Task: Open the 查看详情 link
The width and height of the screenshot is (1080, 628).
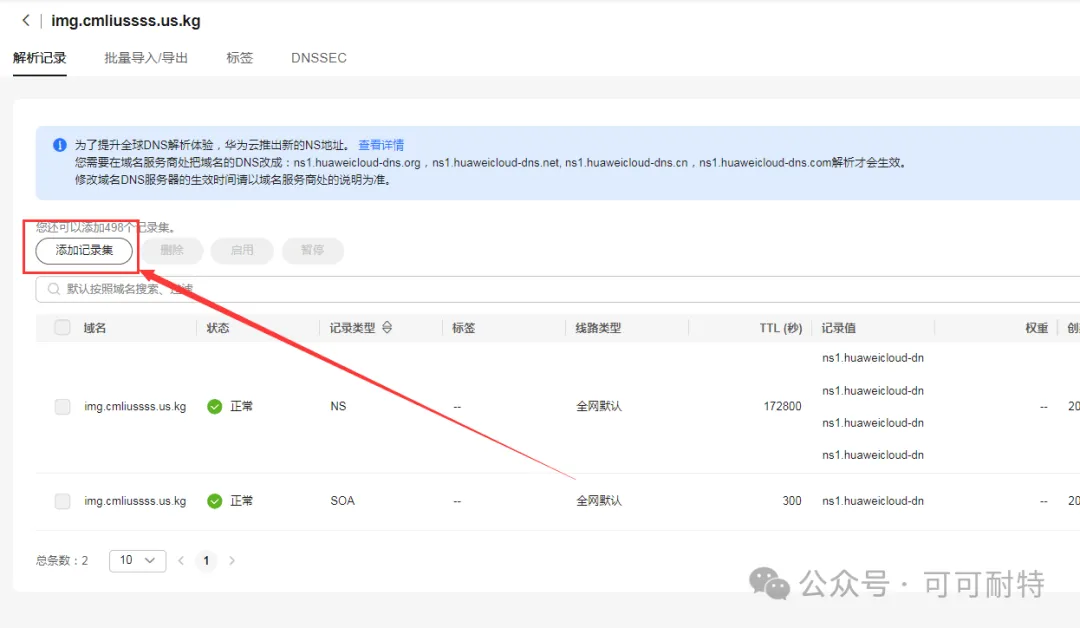Action: click(x=381, y=145)
